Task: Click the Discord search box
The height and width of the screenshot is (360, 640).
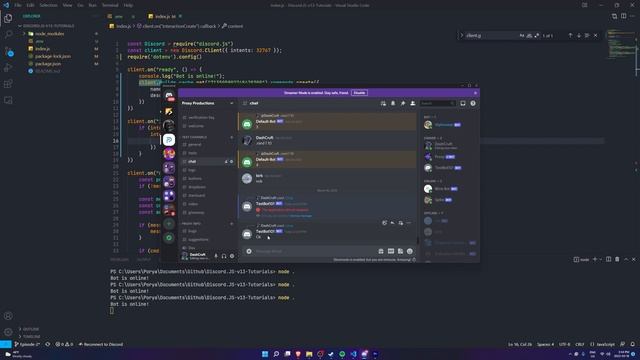Action: 438,103
